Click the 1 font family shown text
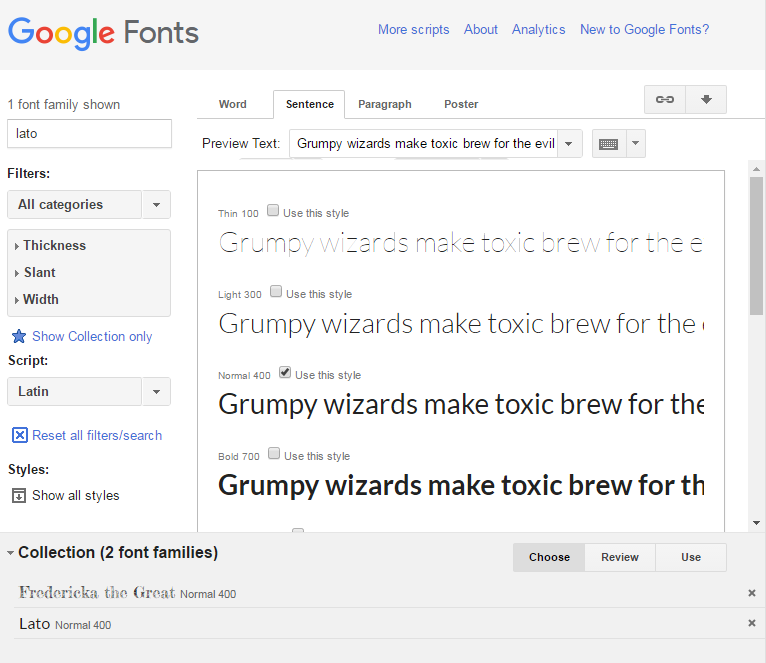The width and height of the screenshot is (766, 663). (64, 105)
